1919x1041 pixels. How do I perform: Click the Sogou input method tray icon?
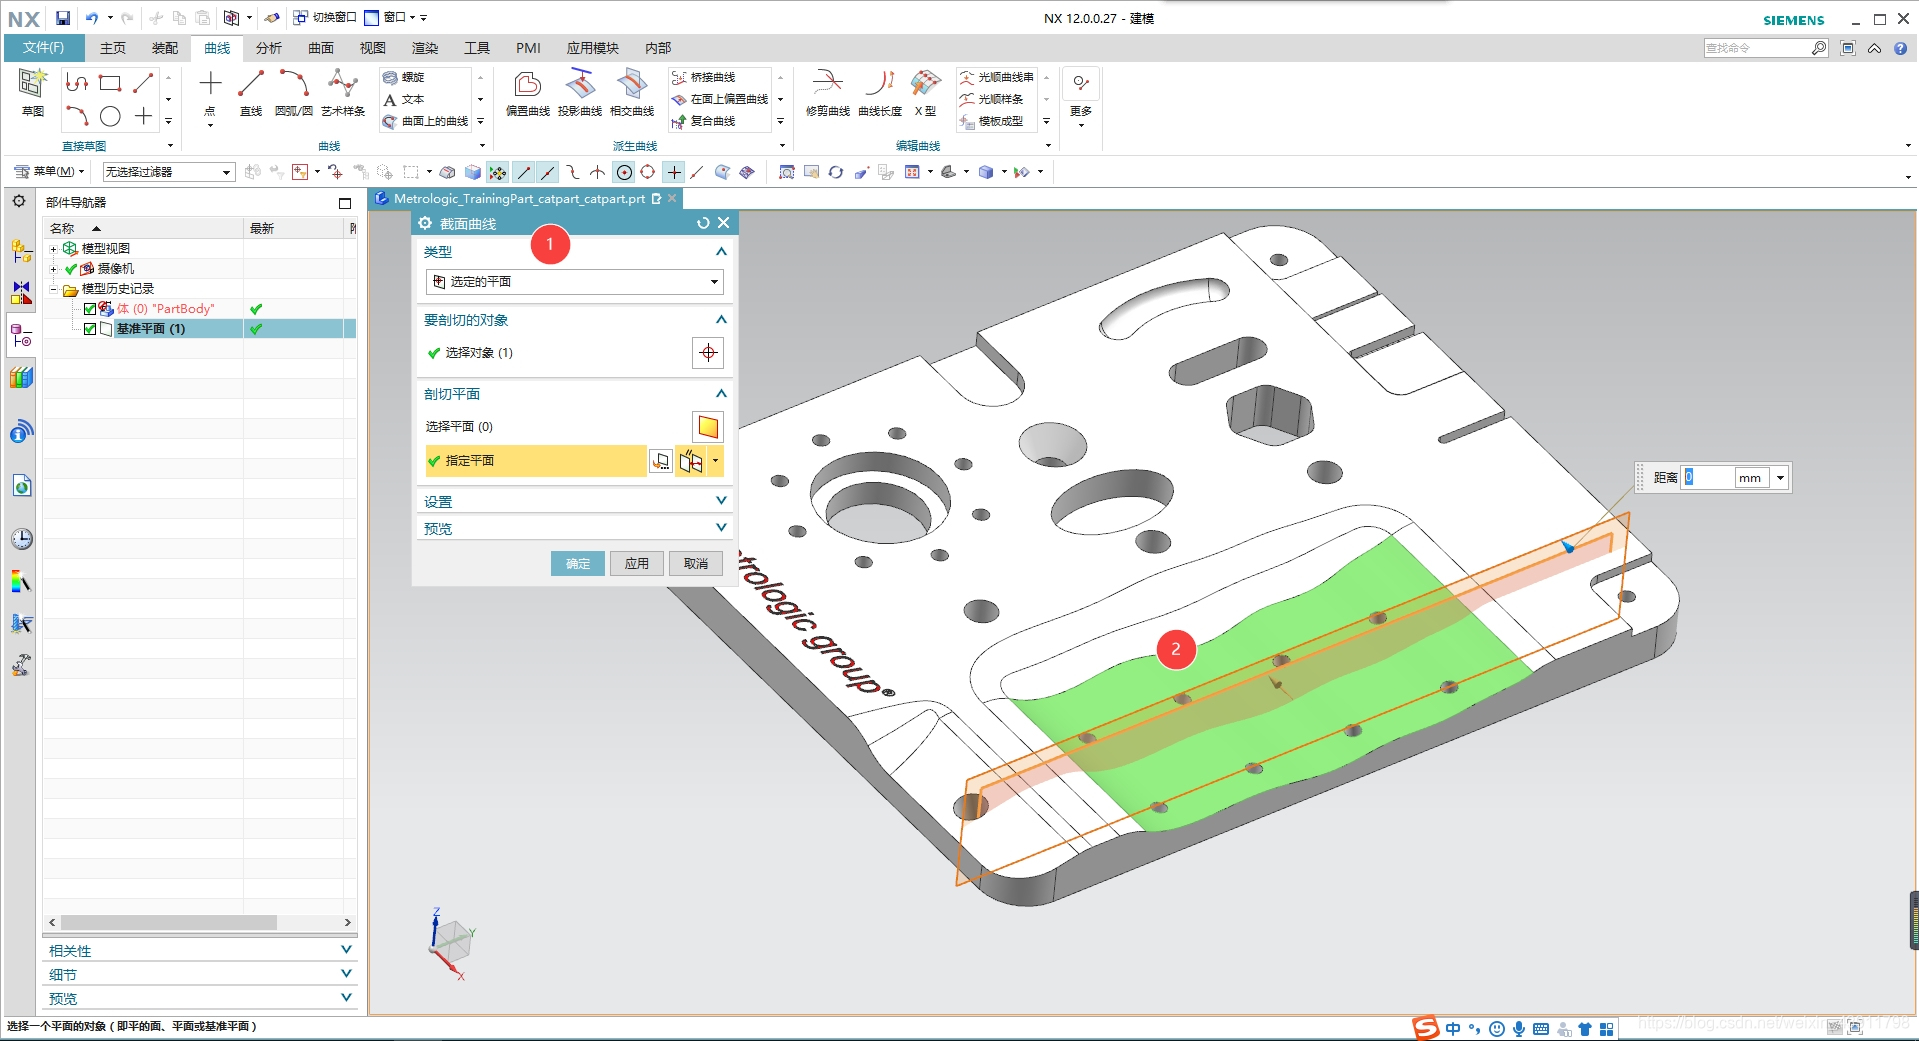1425,1028
